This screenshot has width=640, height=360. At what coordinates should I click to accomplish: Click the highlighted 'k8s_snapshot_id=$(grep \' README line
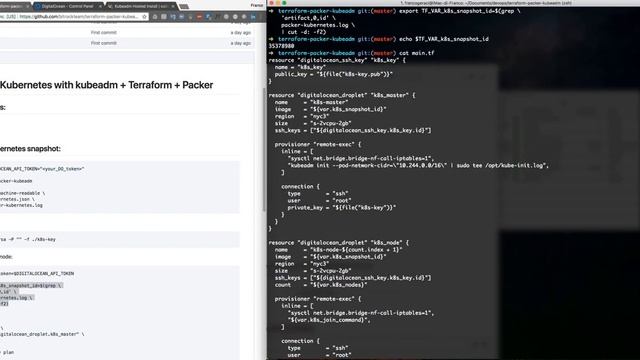31,286
